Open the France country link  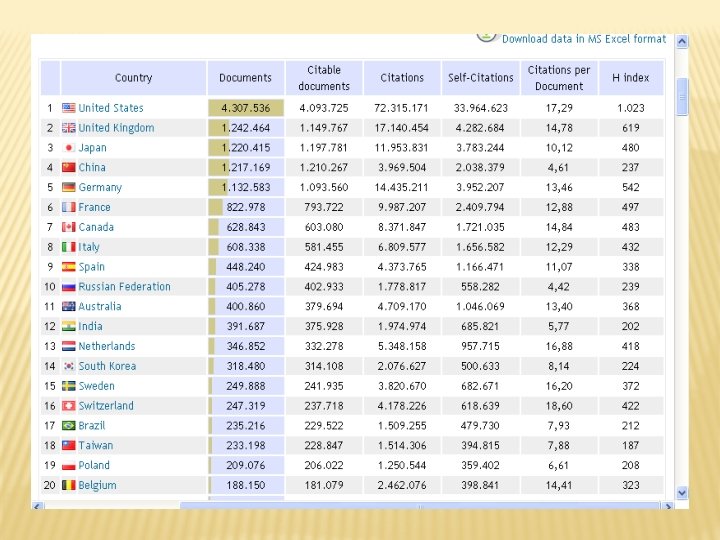(94, 207)
